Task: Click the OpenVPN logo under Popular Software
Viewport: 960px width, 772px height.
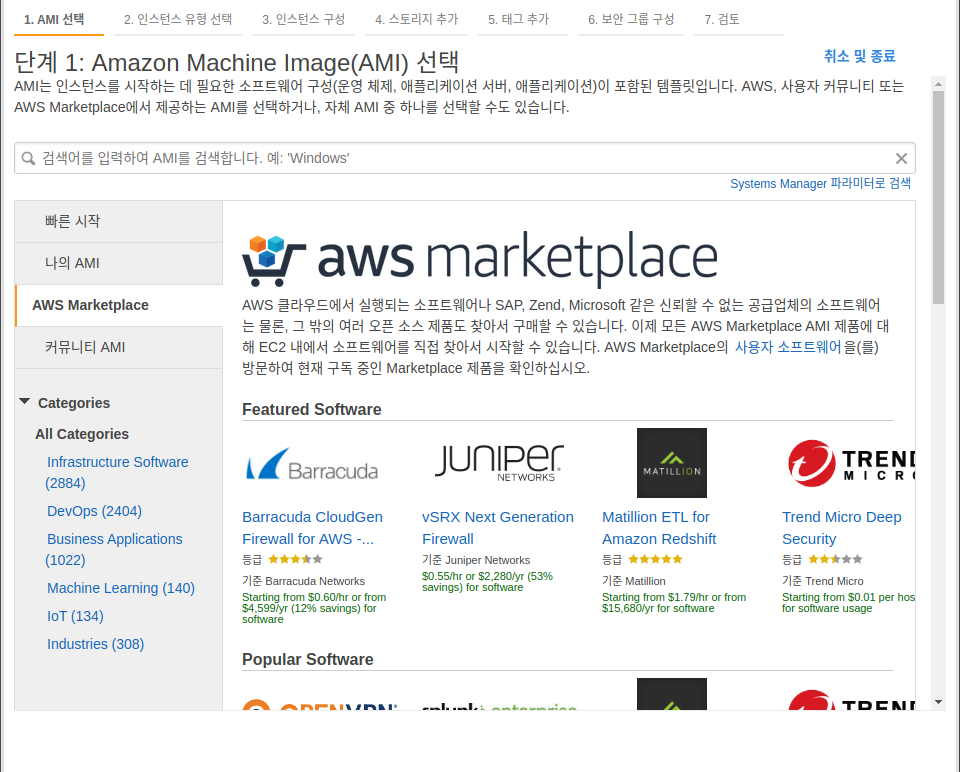Action: tap(320, 703)
